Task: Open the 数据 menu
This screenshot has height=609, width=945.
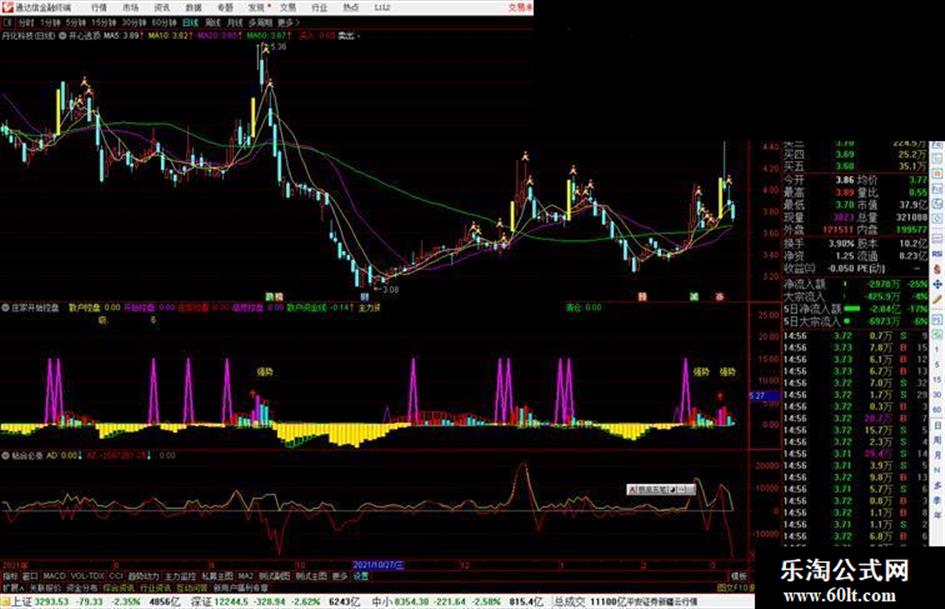Action: [193, 7]
